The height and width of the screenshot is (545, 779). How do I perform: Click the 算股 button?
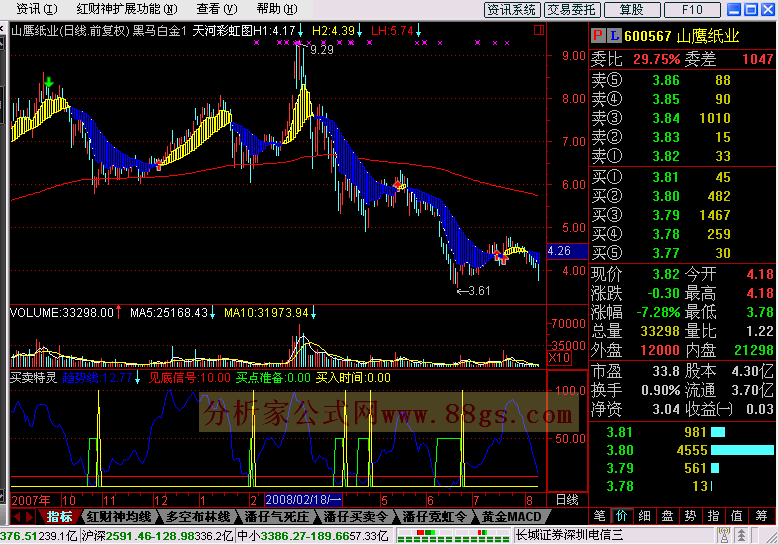(632, 9)
